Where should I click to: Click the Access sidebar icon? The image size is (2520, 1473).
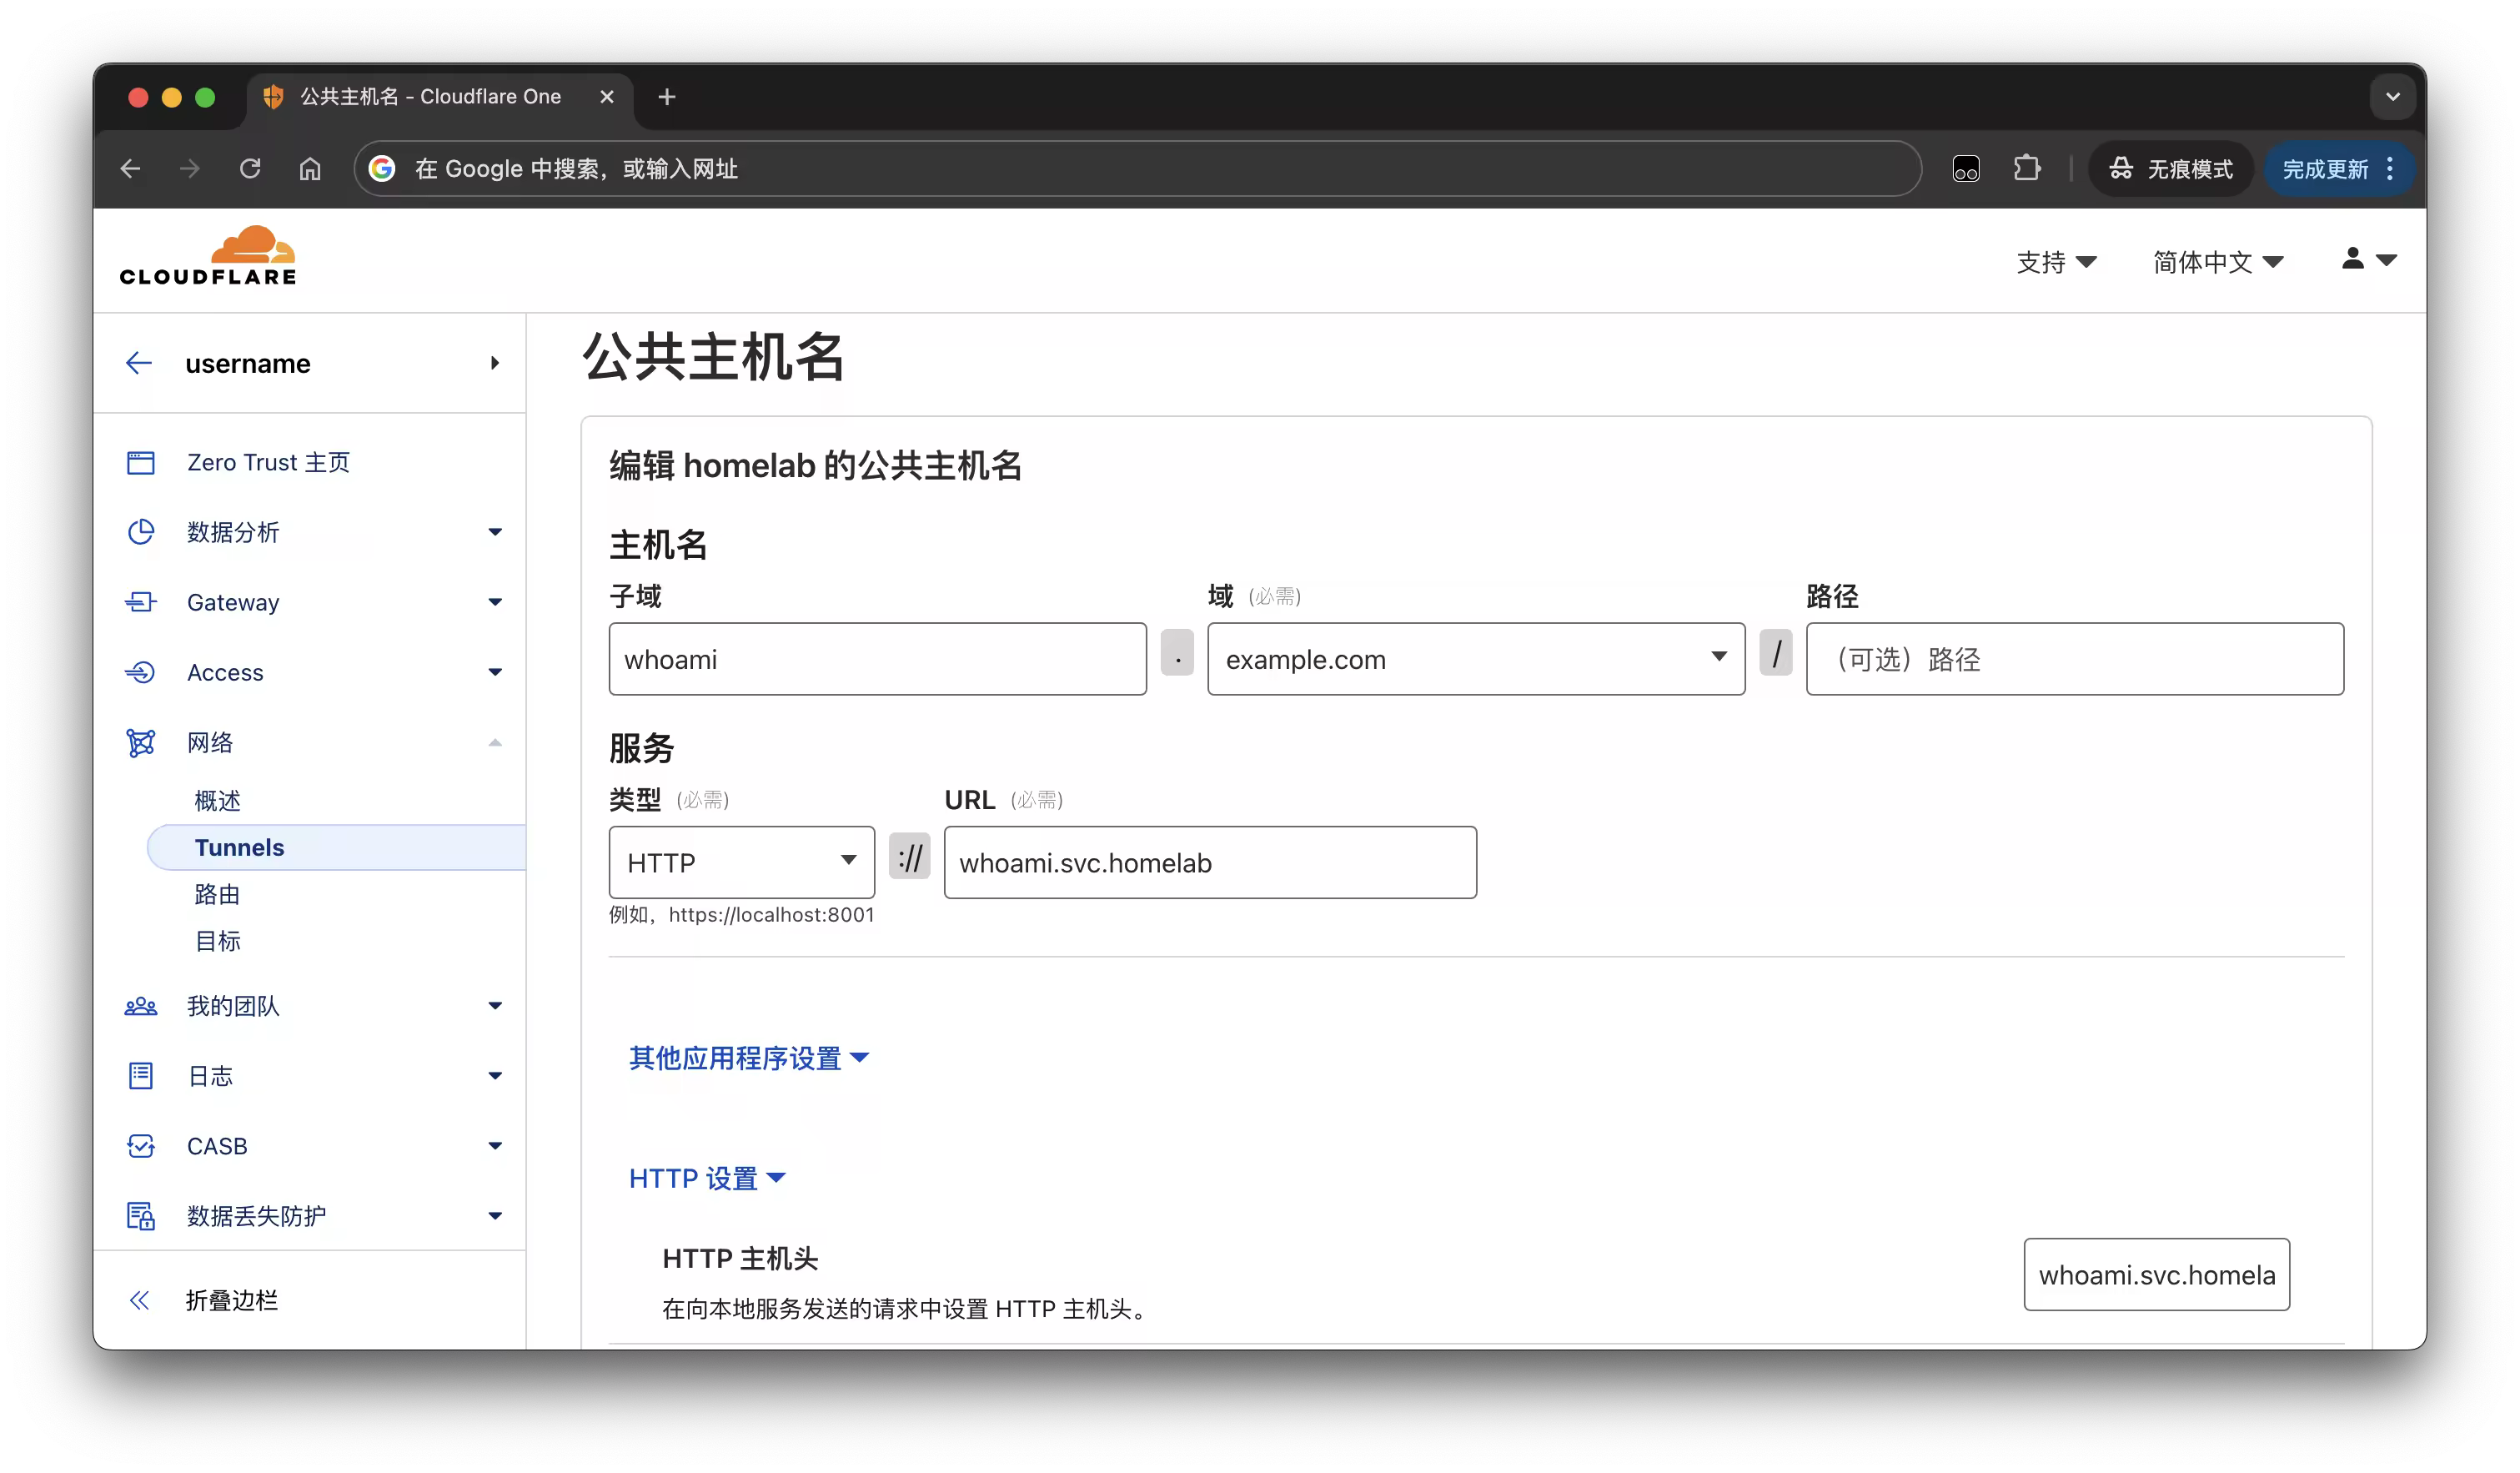coord(141,672)
